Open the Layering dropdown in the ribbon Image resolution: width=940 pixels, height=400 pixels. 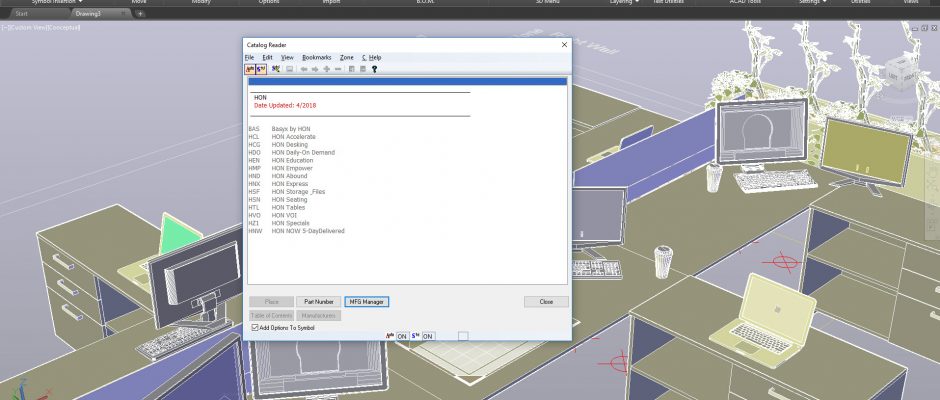point(623,2)
